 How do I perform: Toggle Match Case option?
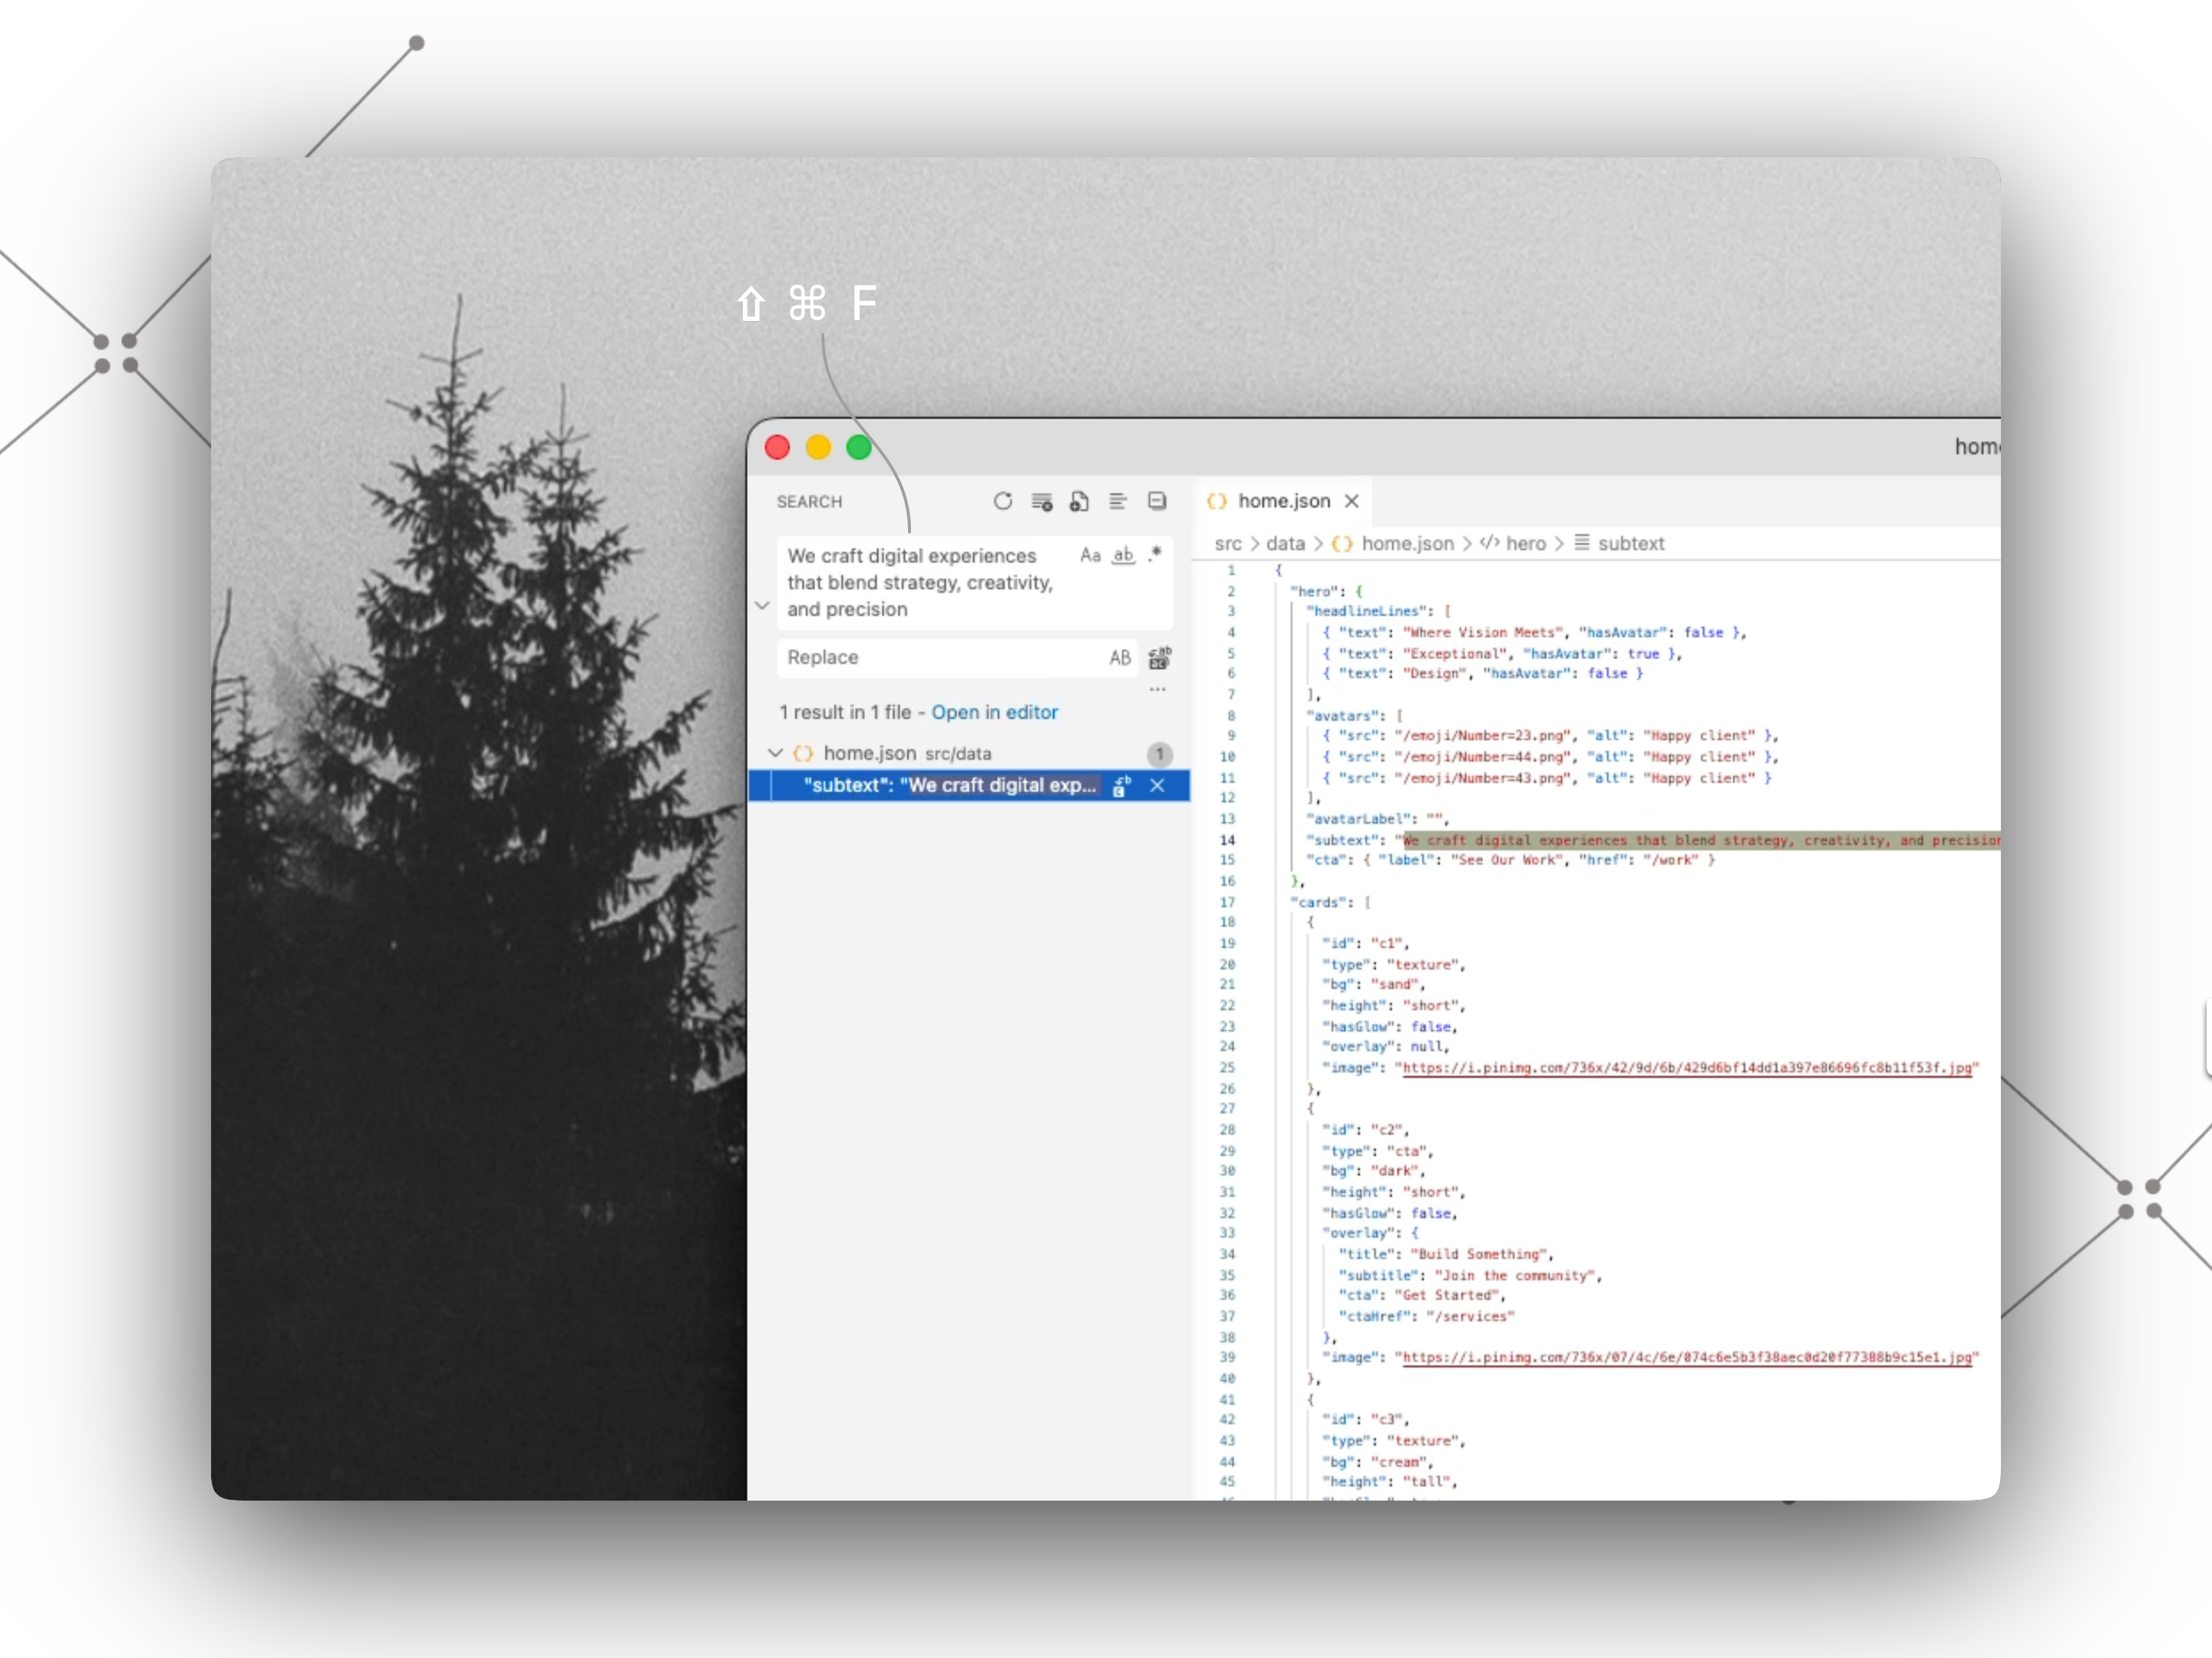pos(1090,555)
